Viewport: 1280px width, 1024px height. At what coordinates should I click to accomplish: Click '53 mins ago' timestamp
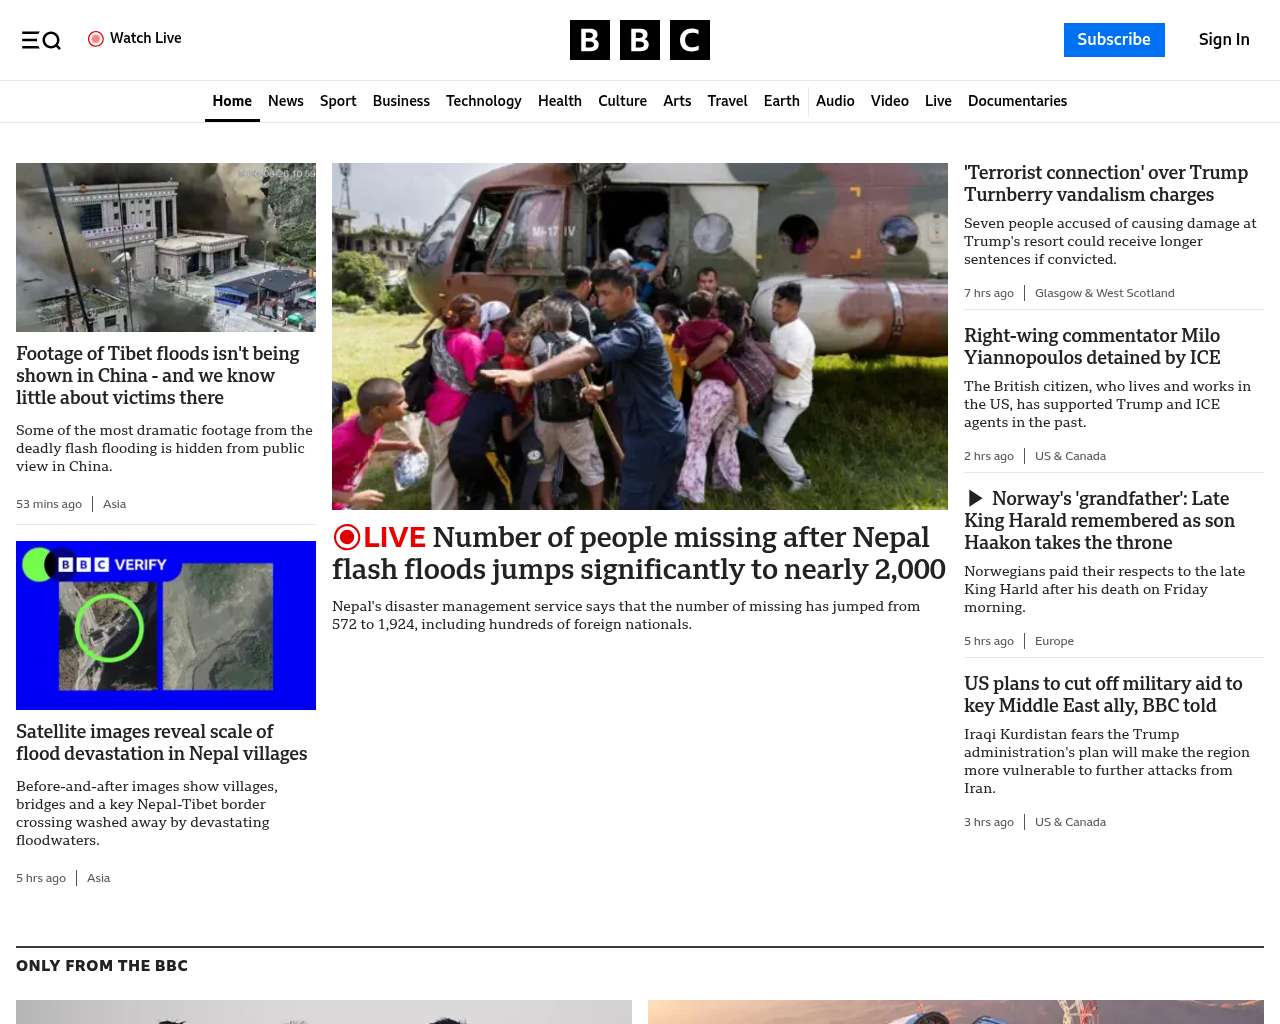coord(49,504)
